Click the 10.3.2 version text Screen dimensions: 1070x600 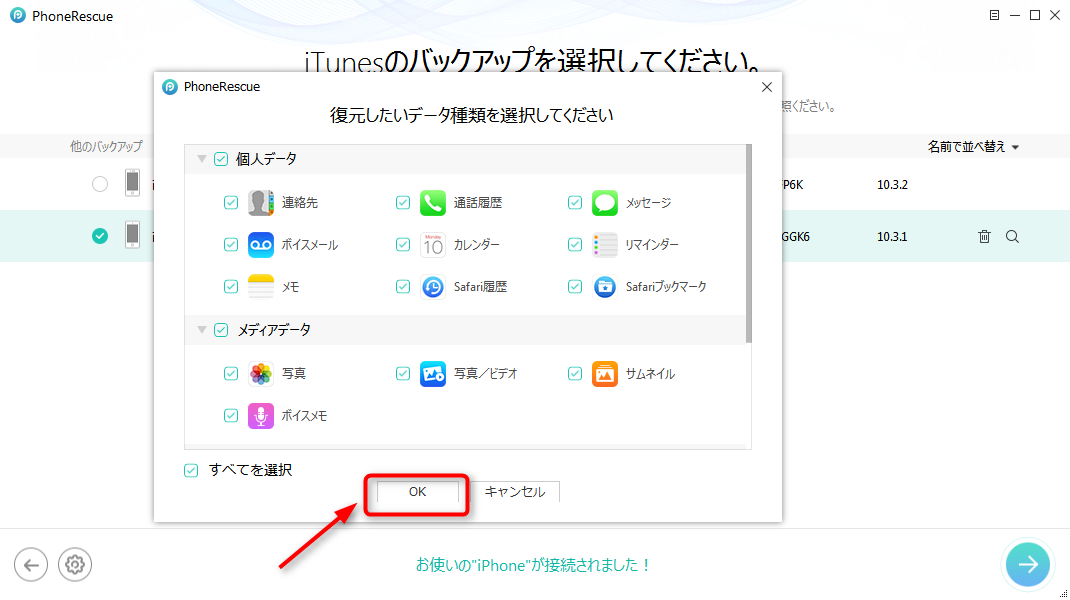coord(892,184)
